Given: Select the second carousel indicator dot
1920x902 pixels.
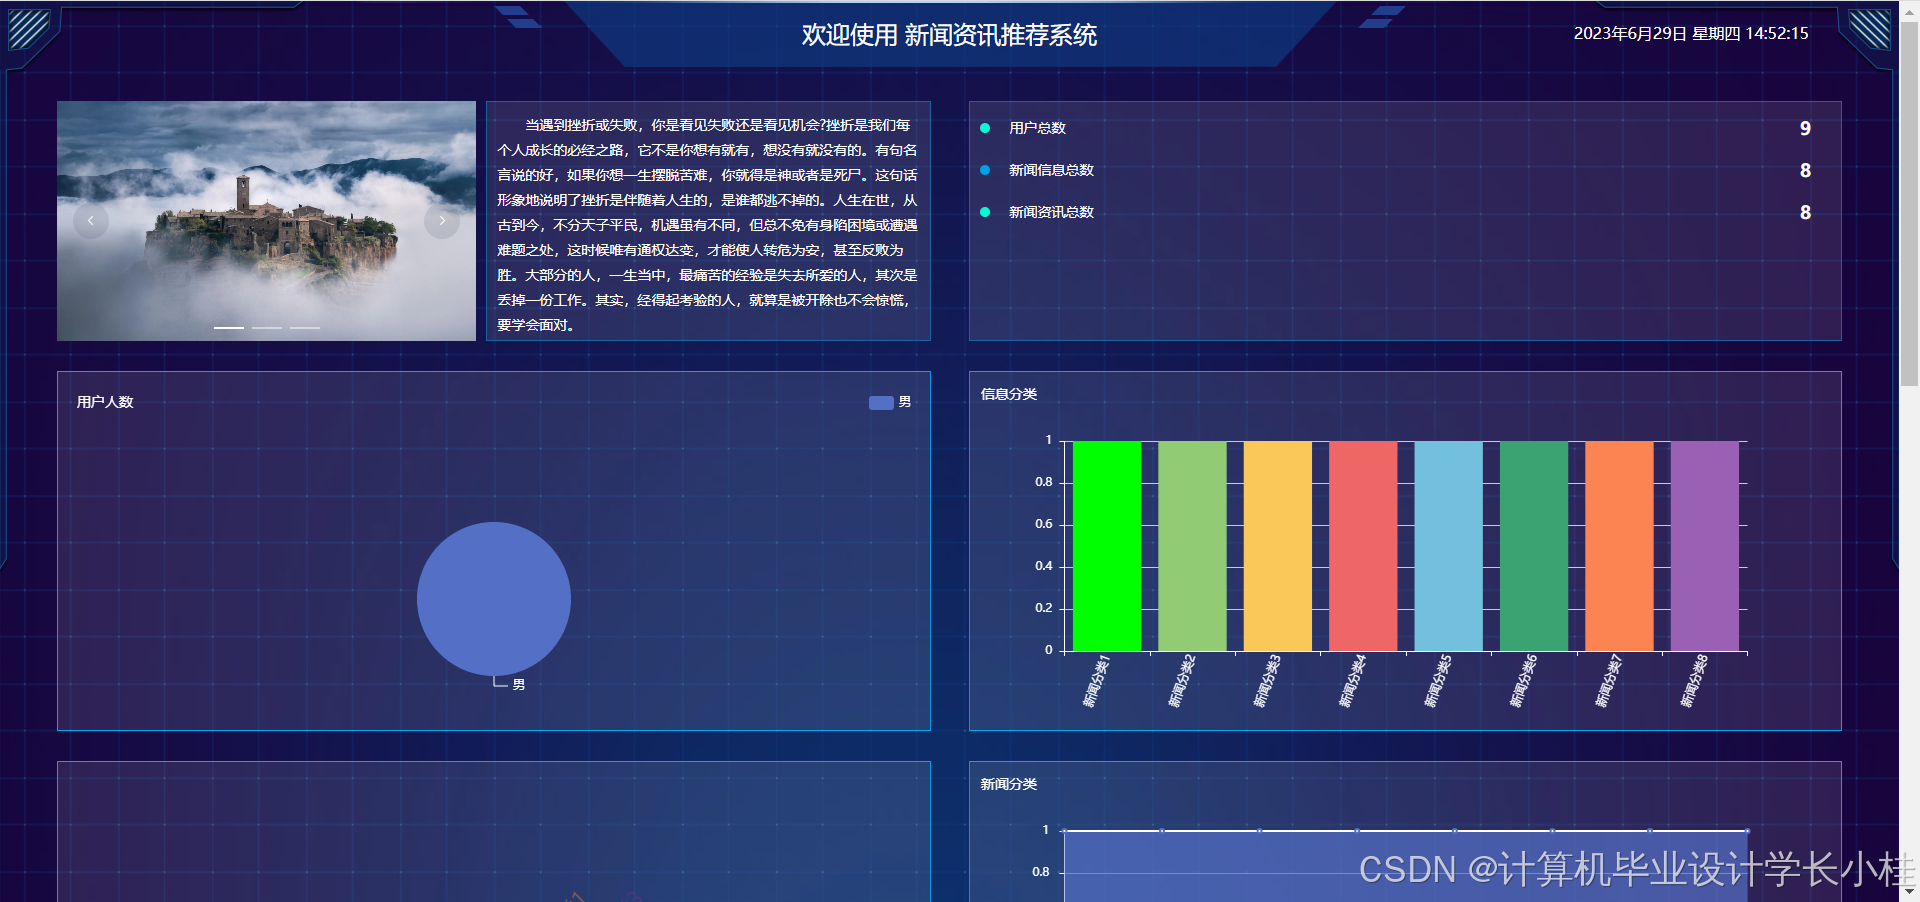Looking at the screenshot, I should pos(265,327).
